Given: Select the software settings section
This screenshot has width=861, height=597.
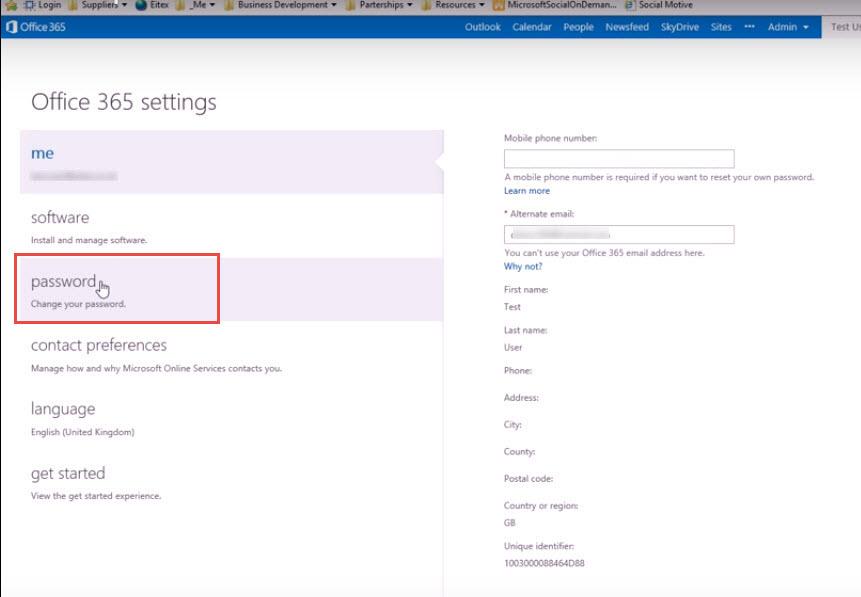Looking at the screenshot, I should (x=231, y=226).
